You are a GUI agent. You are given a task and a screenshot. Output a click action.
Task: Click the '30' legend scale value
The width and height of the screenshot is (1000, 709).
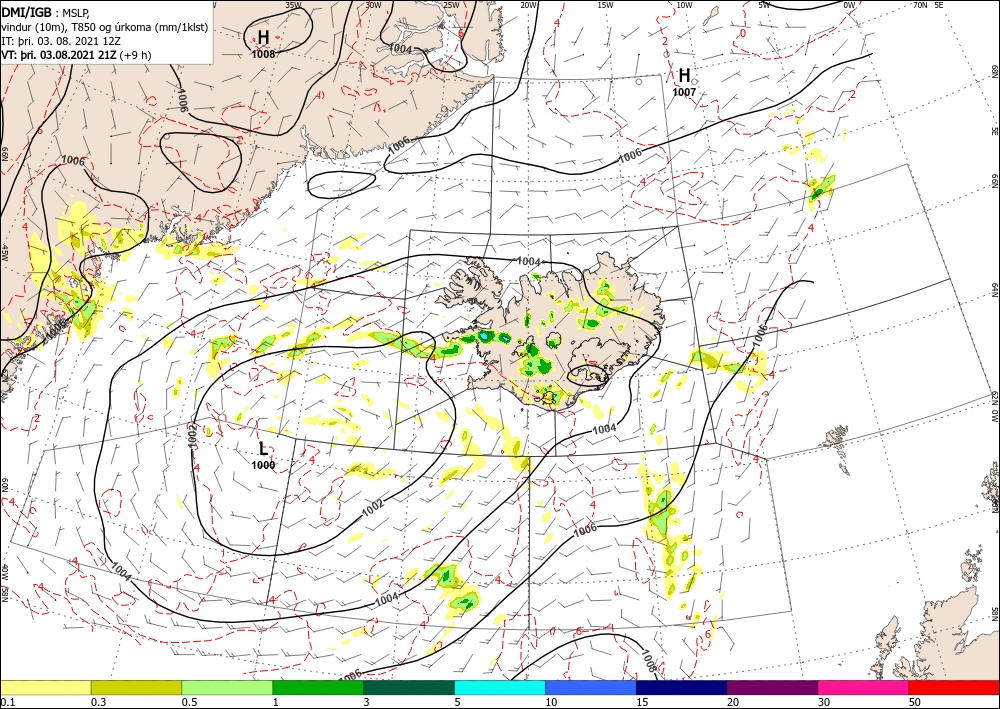[x=824, y=702]
